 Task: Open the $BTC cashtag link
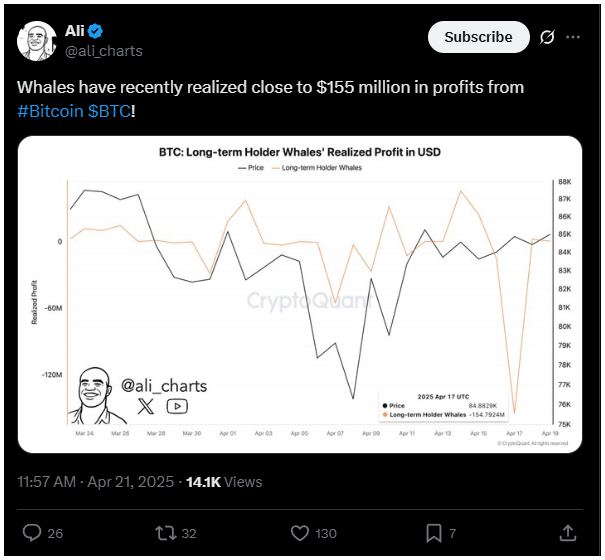pos(109,111)
